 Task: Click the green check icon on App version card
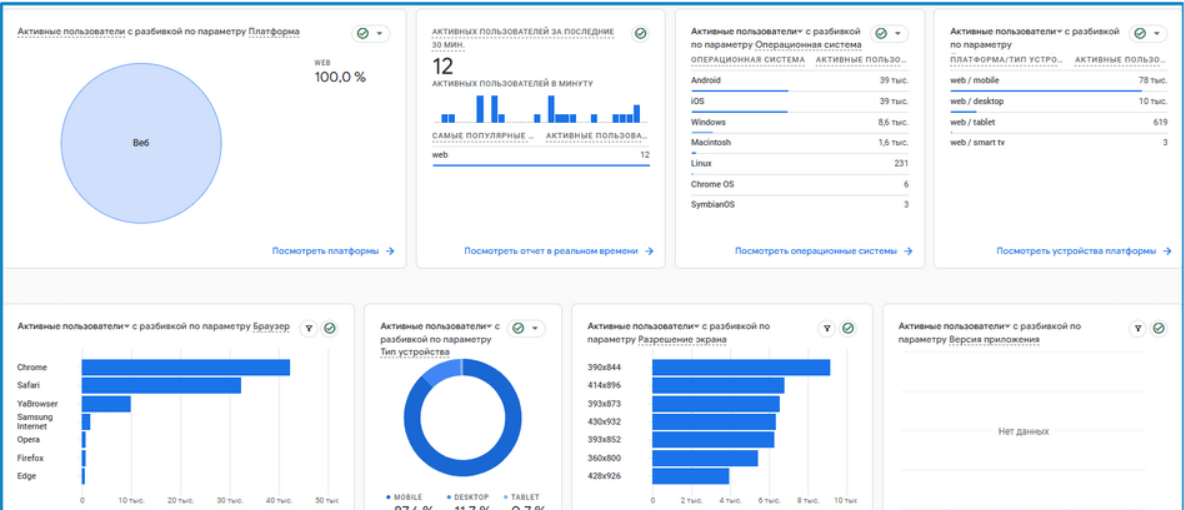click(1158, 328)
